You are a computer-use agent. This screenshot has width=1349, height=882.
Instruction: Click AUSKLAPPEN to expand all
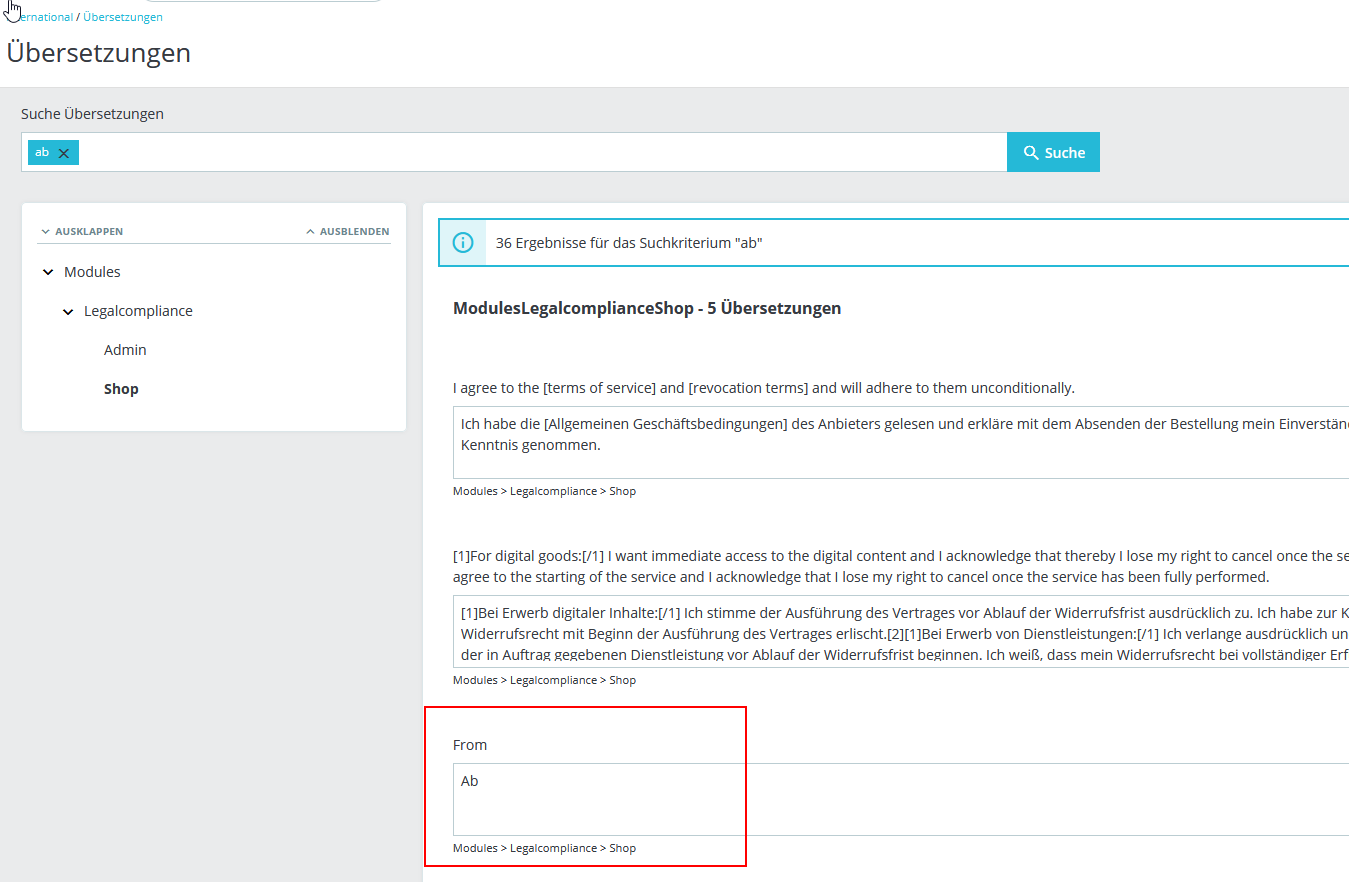point(81,231)
